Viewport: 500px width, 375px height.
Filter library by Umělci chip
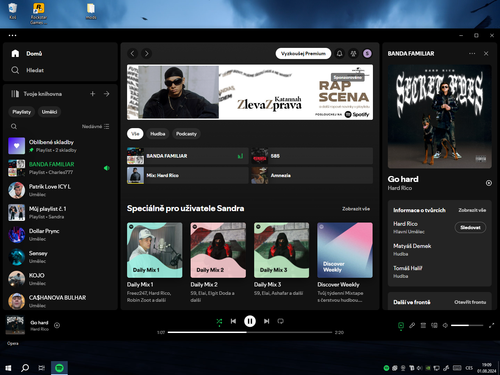pyautogui.click(x=49, y=112)
